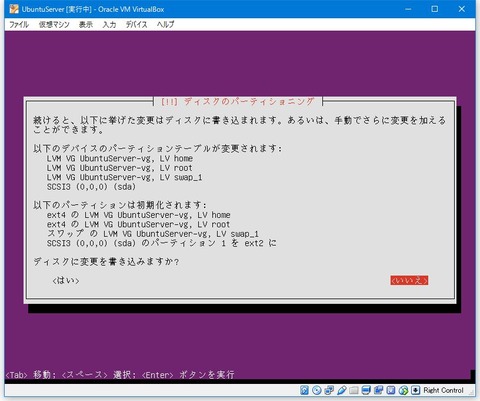Viewport: 480px width, 401px height.
Task: Close the VirtualBox window
Action: tap(462, 9)
